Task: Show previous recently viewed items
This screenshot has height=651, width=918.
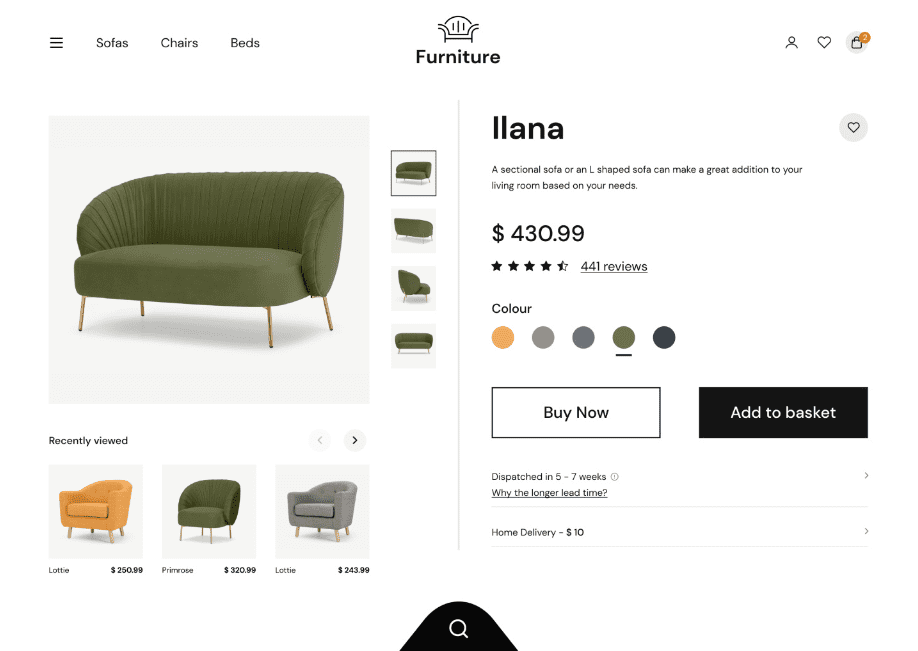Action: pos(320,440)
